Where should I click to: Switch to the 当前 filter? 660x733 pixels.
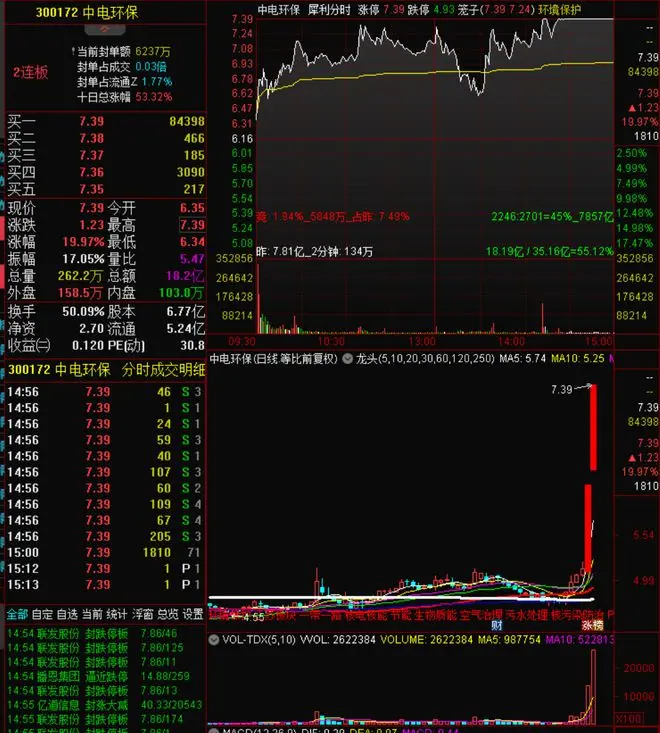tap(93, 613)
